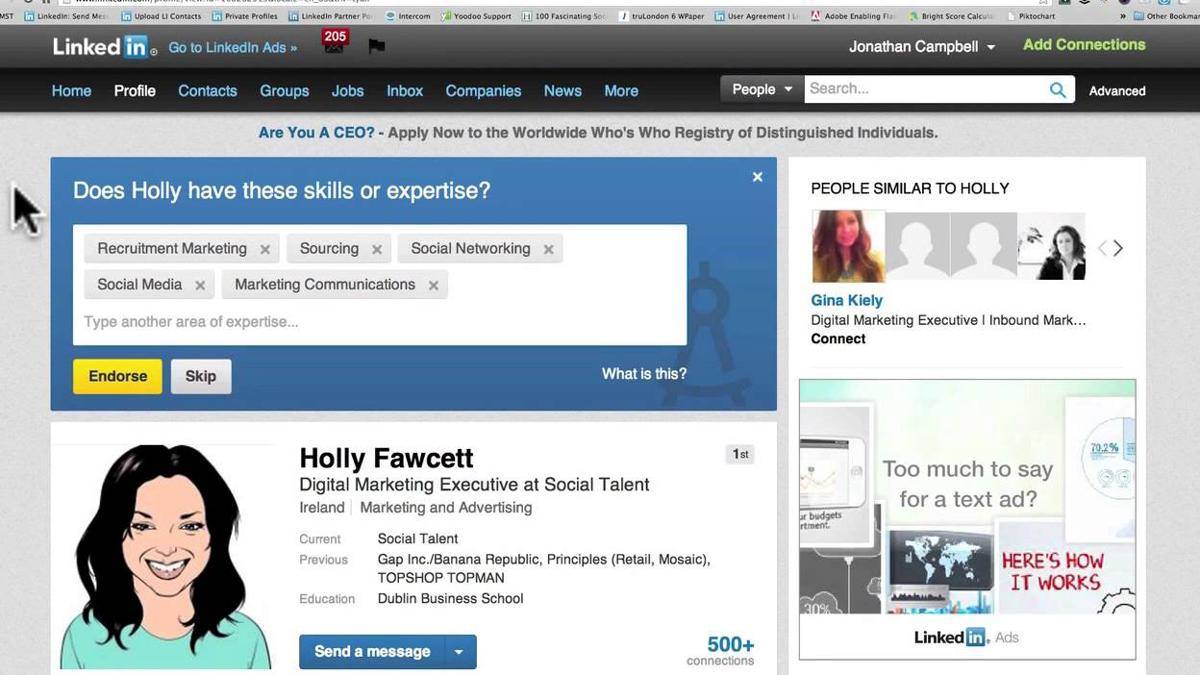Remove the Social Networking skill tag
This screenshot has width=1200, height=675.
click(548, 250)
